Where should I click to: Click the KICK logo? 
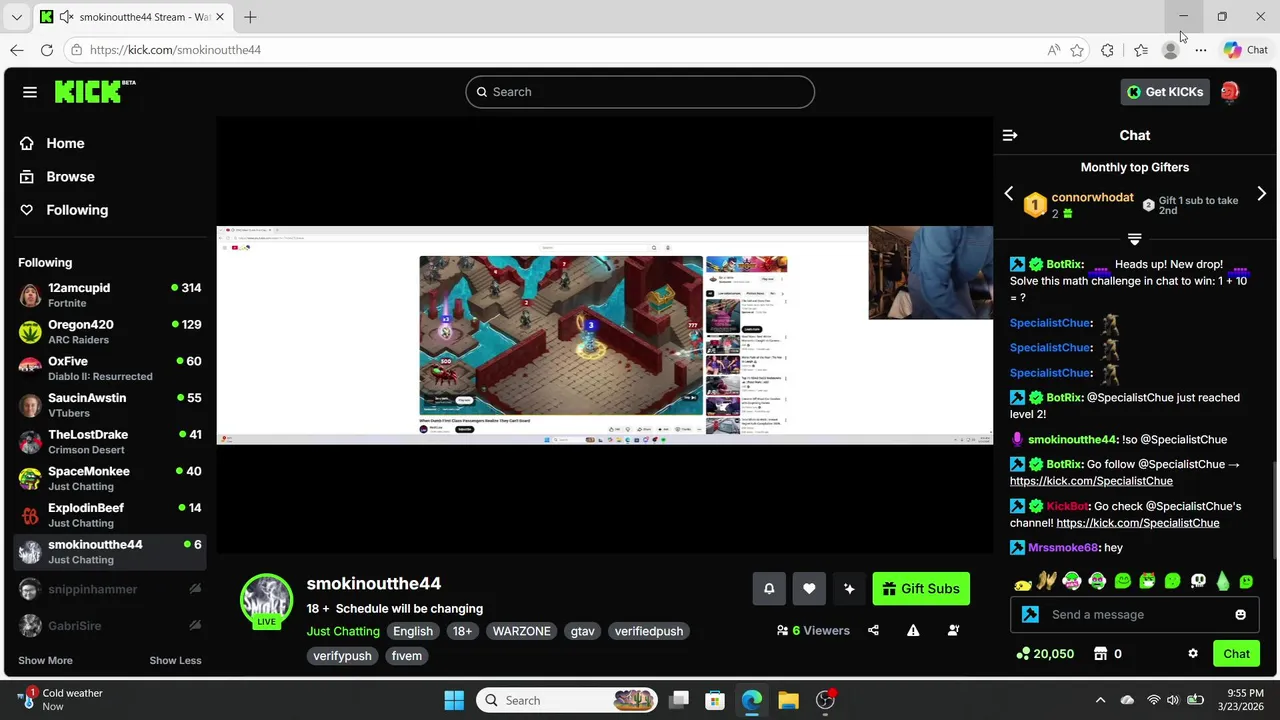click(95, 91)
